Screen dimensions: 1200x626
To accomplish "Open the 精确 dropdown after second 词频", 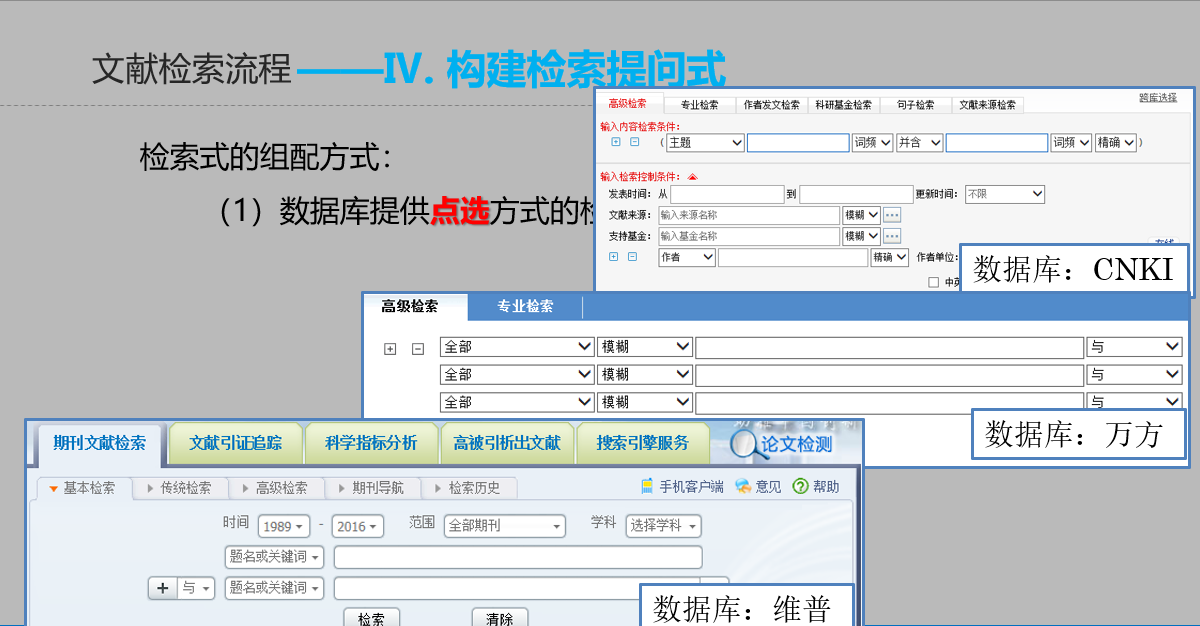I will click(x=1116, y=143).
